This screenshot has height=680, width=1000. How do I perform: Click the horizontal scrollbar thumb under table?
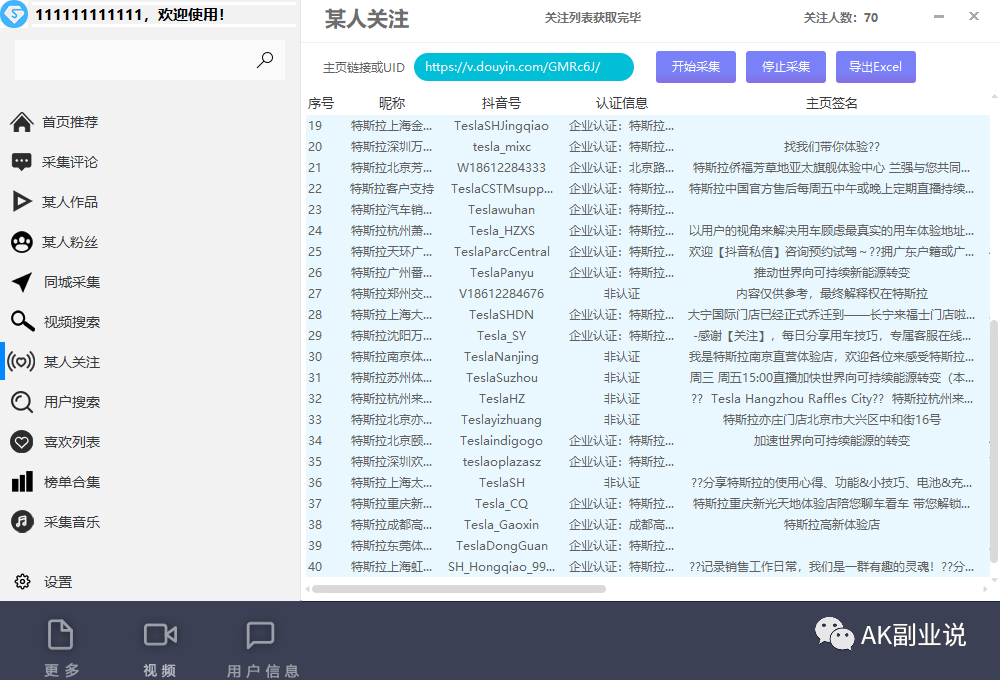pyautogui.click(x=459, y=589)
